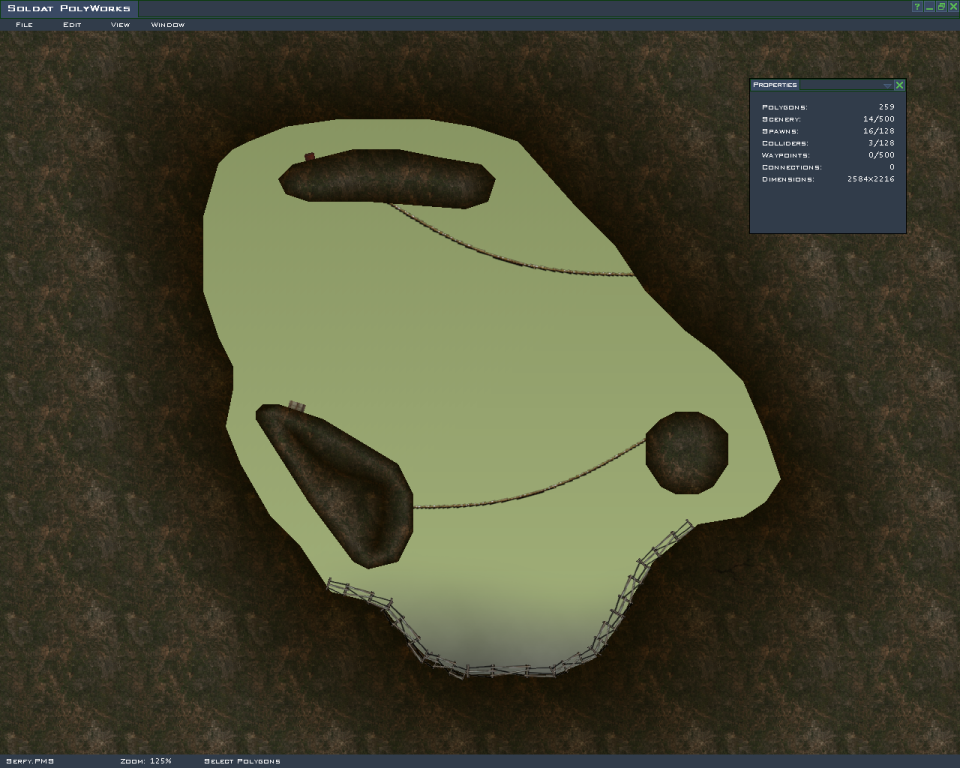The width and height of the screenshot is (960, 768).
Task: Close the Properties panel
Action: 899,85
